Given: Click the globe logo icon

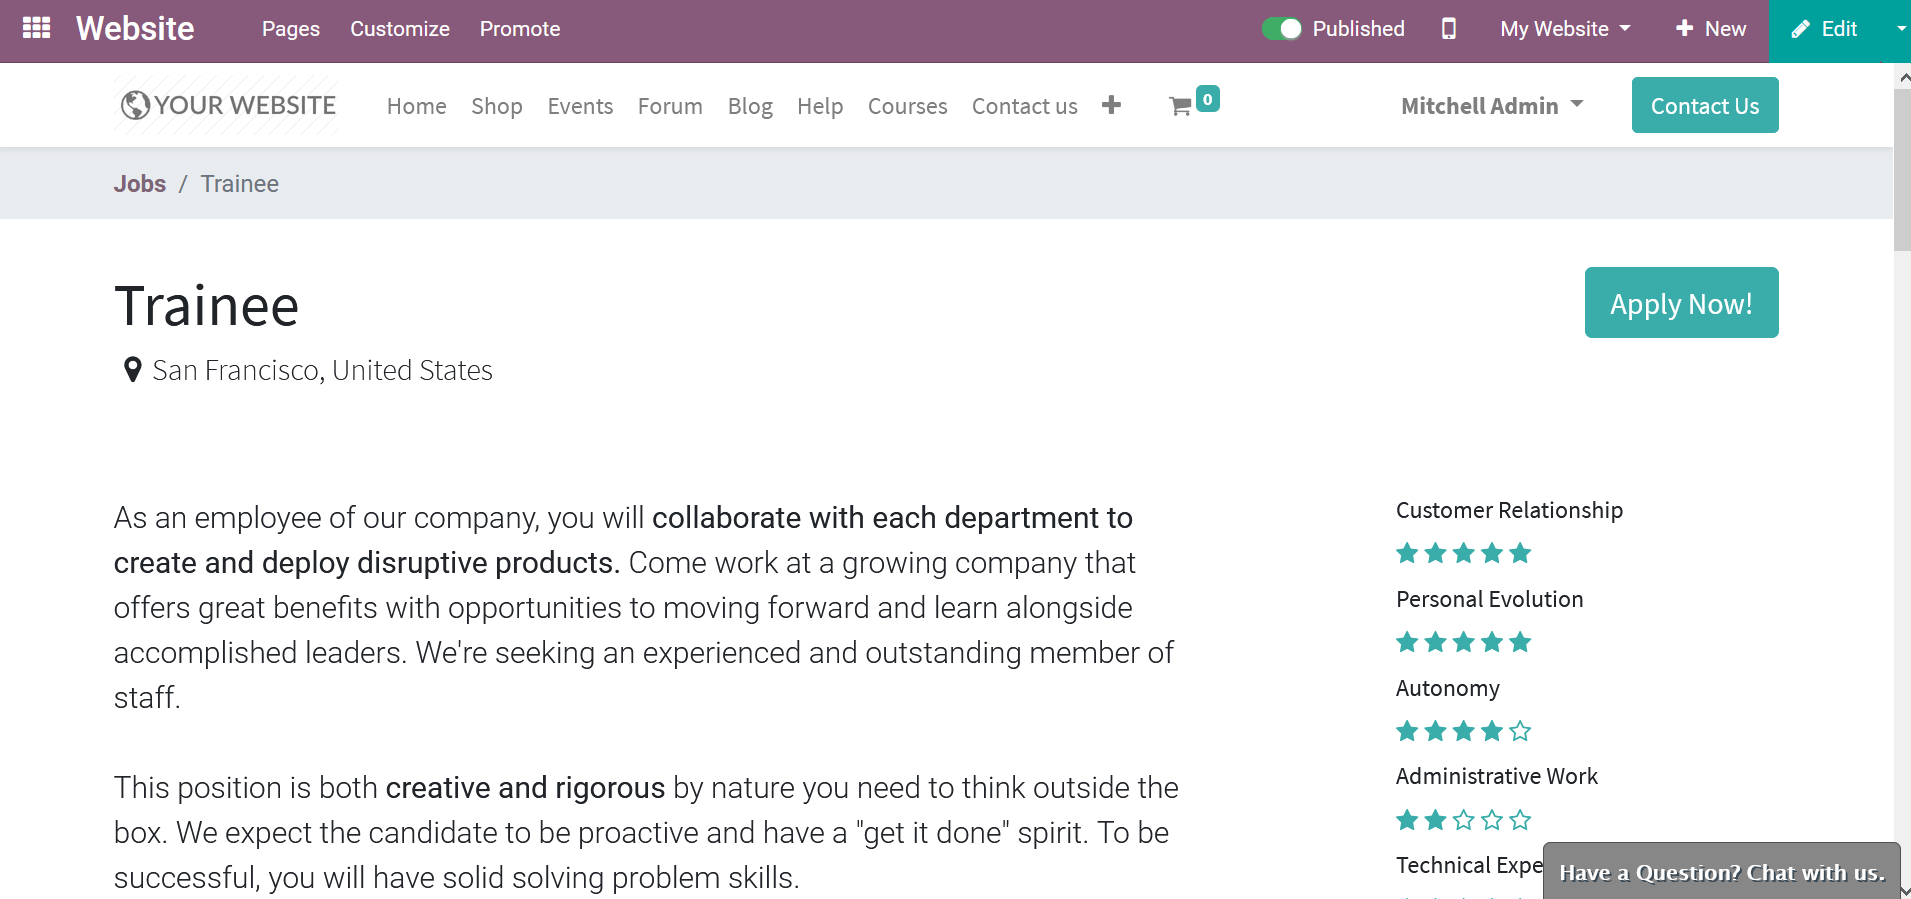Looking at the screenshot, I should pyautogui.click(x=135, y=105).
